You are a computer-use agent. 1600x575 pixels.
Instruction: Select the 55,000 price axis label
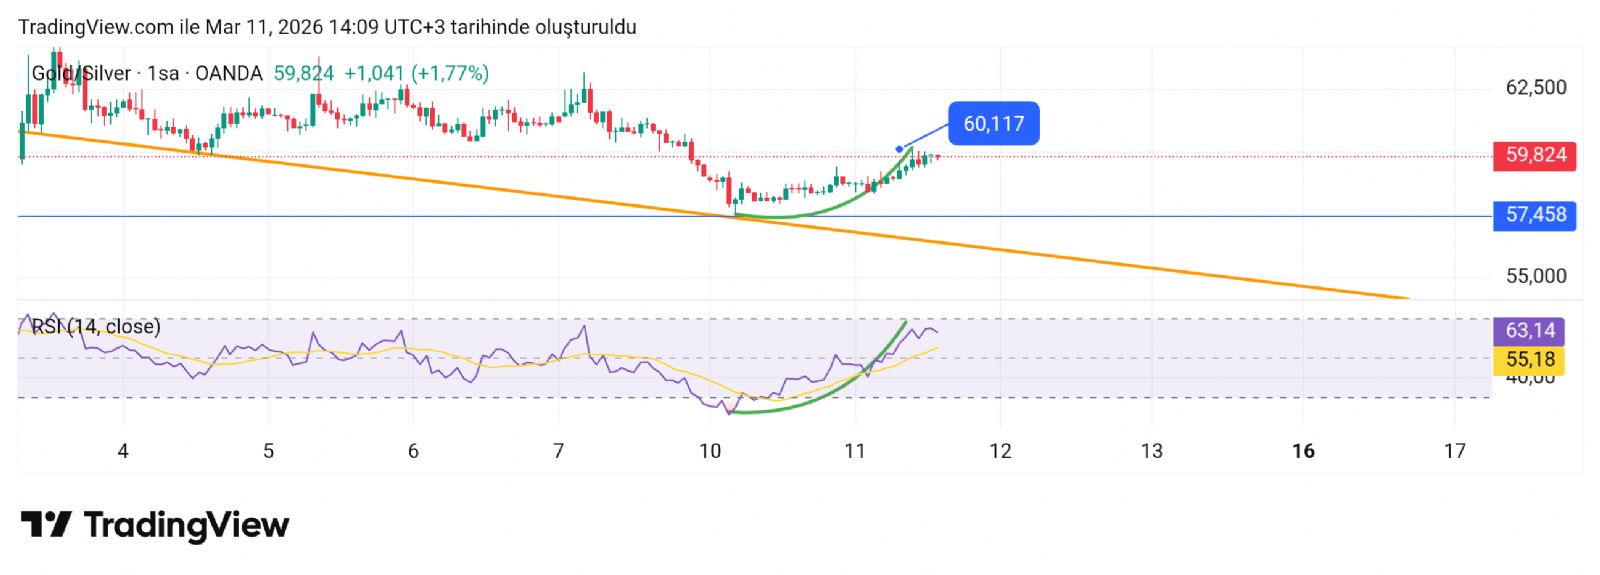tap(1536, 276)
